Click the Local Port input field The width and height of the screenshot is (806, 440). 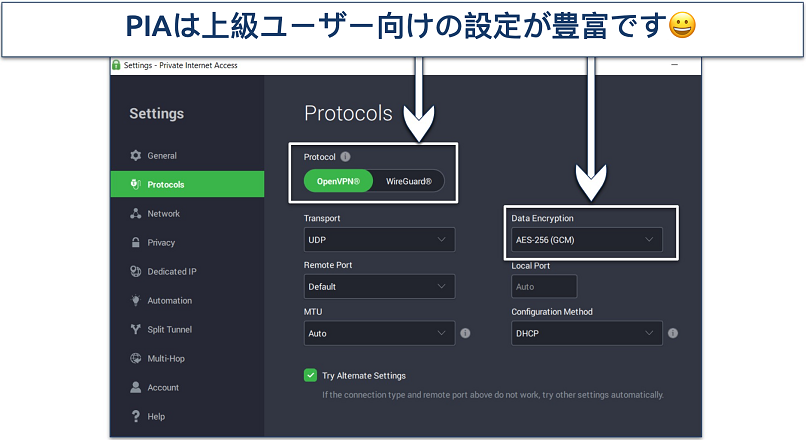[544, 286]
